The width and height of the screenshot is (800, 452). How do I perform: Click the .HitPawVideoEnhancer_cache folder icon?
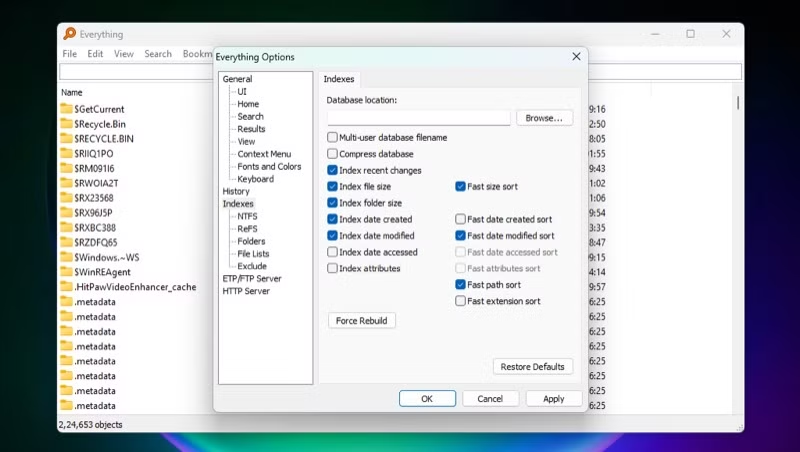click(66, 287)
